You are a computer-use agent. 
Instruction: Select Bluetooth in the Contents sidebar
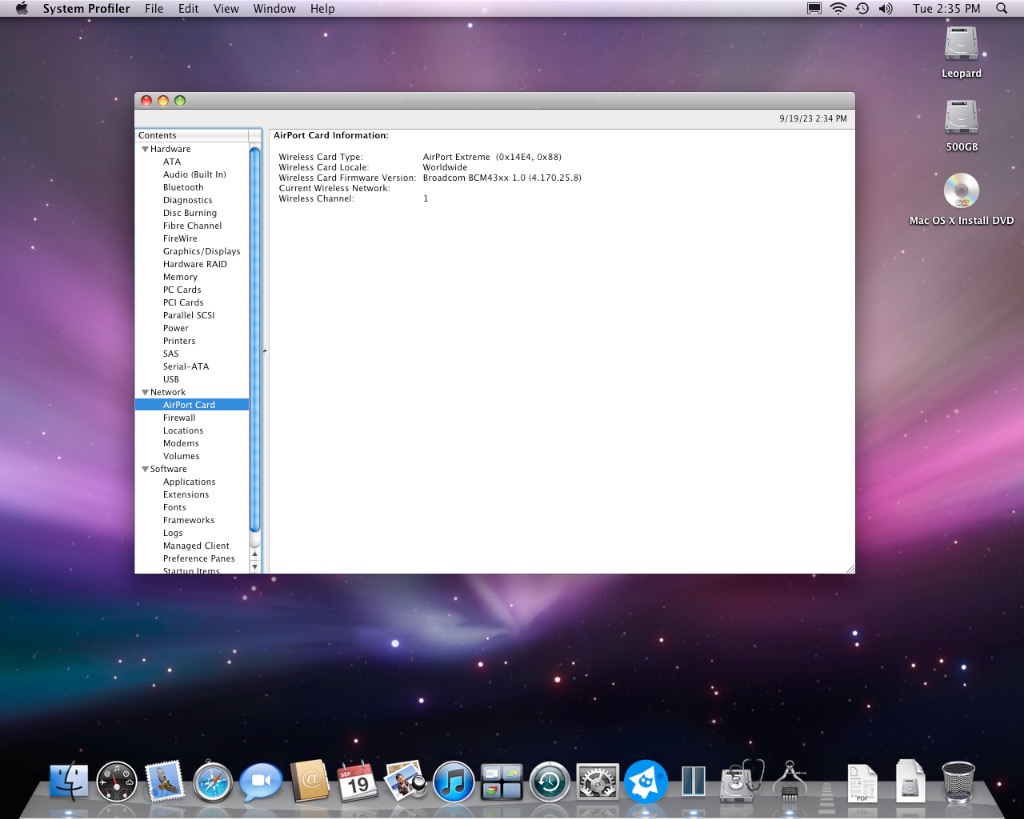coord(183,187)
